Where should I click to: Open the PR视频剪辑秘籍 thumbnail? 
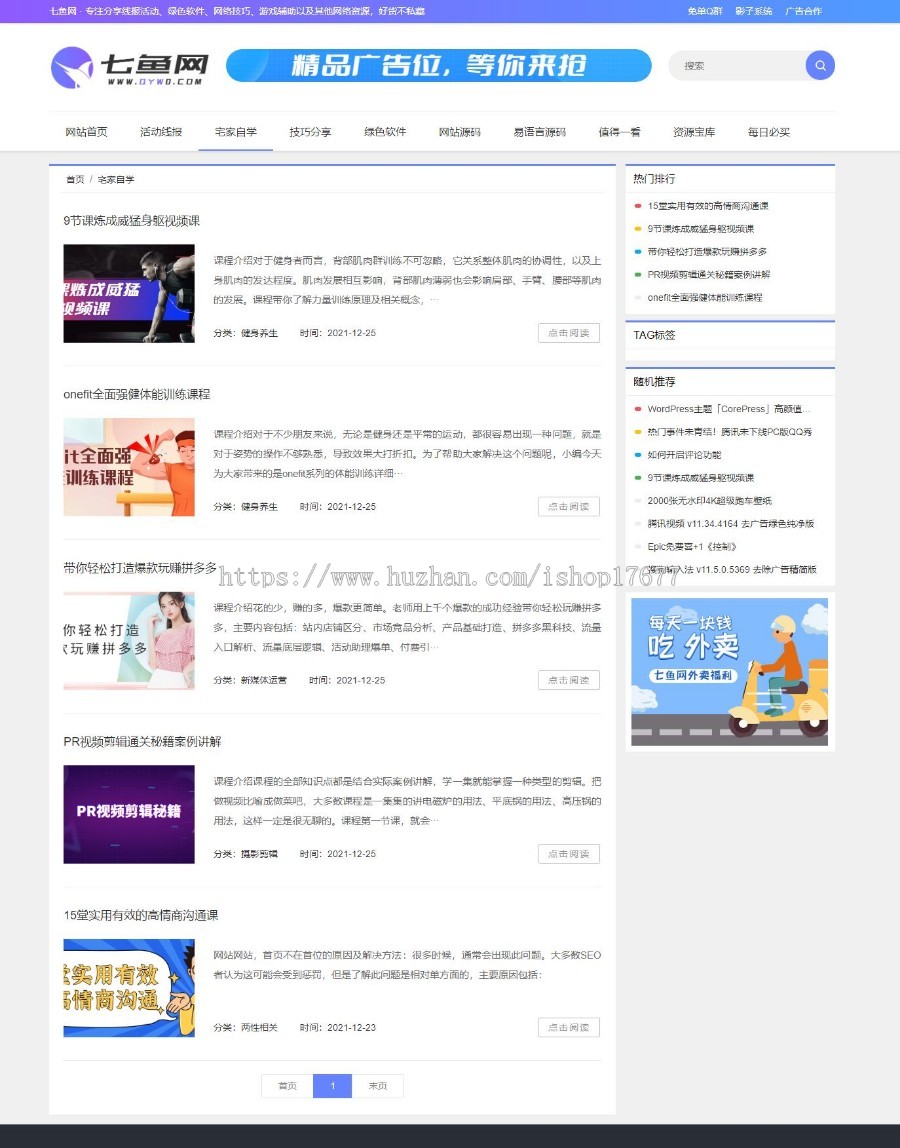(x=129, y=814)
